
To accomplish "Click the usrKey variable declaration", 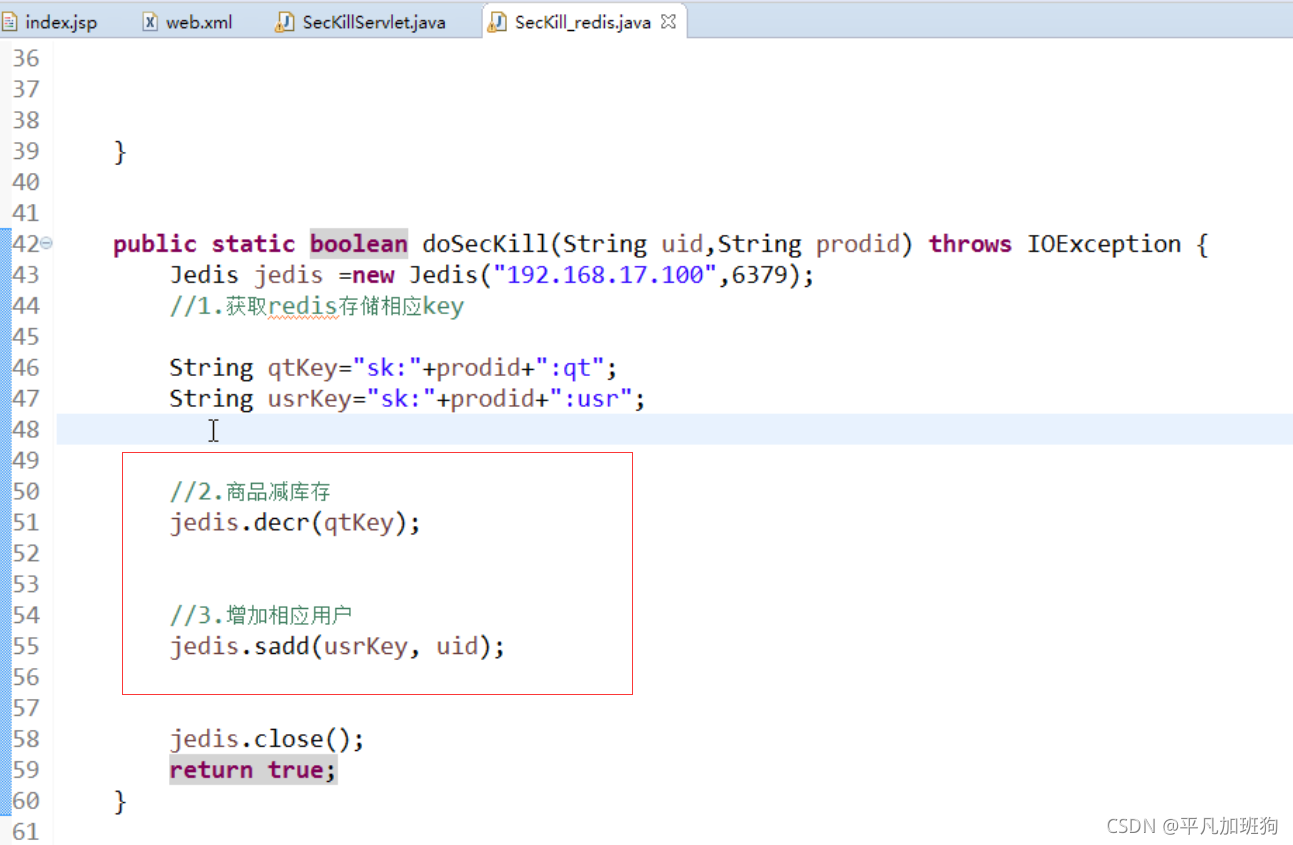I will [310, 399].
